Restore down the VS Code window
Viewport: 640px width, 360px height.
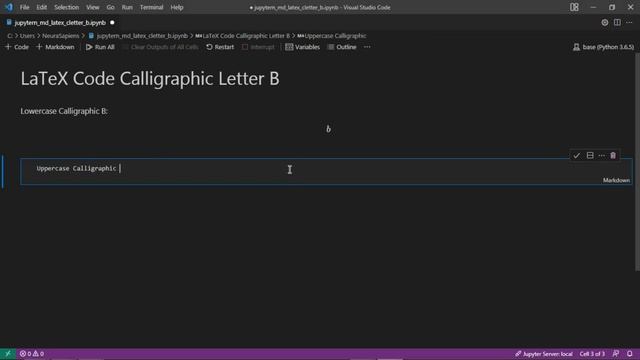[x=612, y=7]
